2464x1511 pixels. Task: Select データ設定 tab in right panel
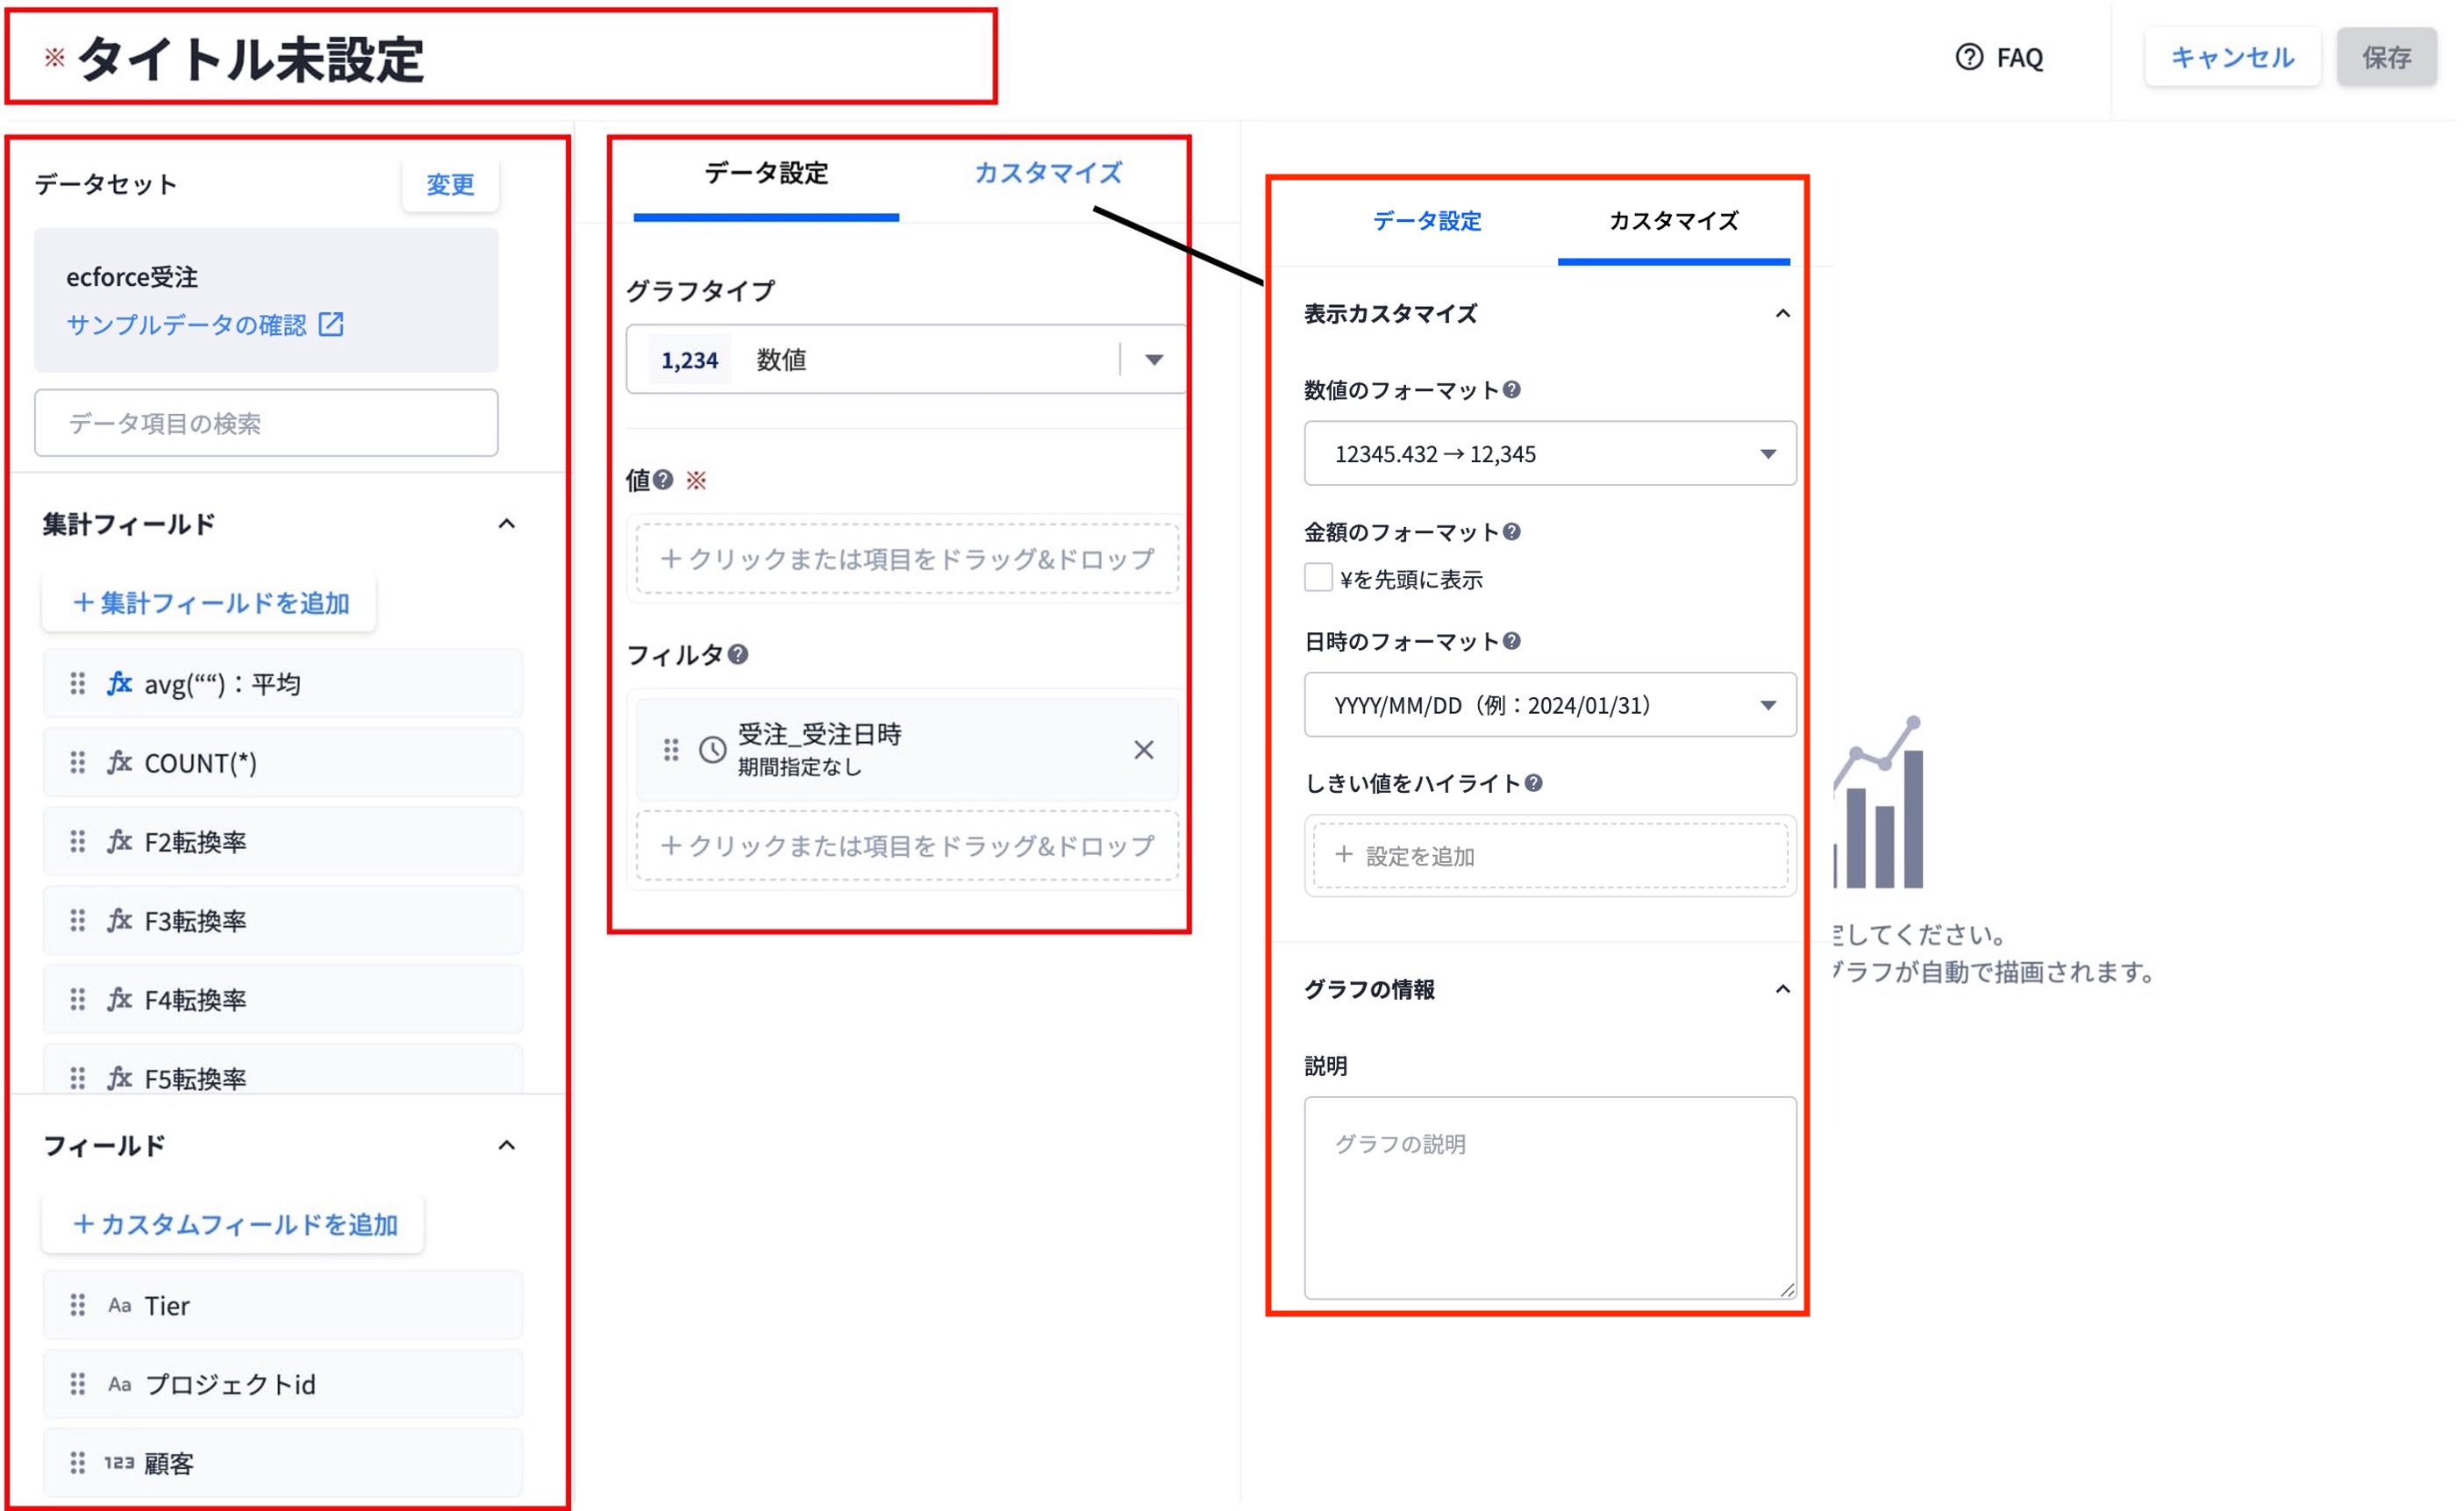[x=1426, y=221]
